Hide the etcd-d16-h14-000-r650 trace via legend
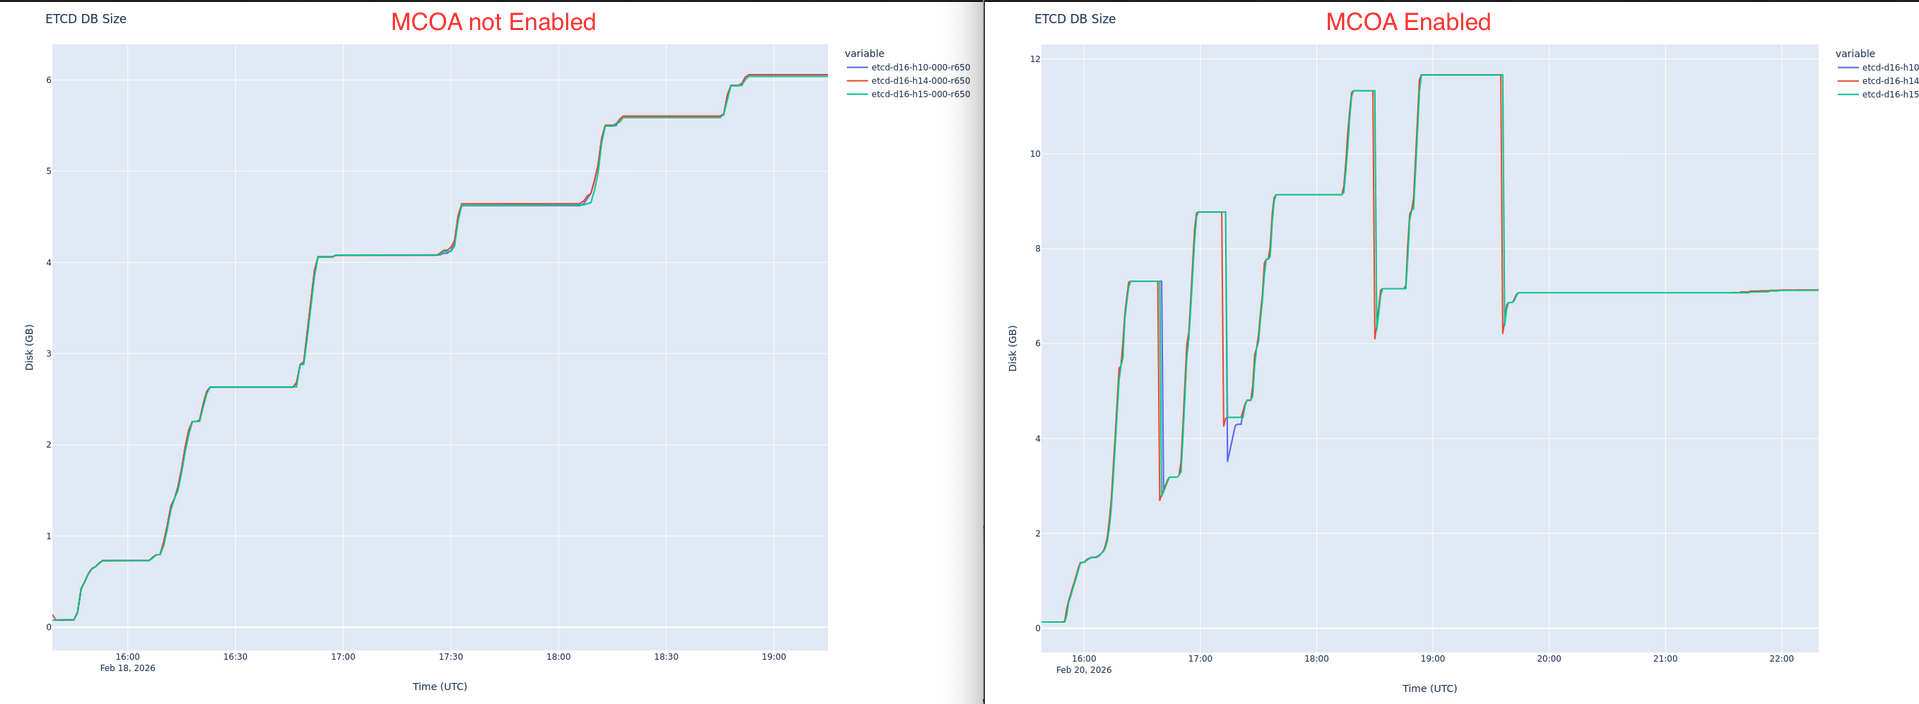 click(908, 81)
